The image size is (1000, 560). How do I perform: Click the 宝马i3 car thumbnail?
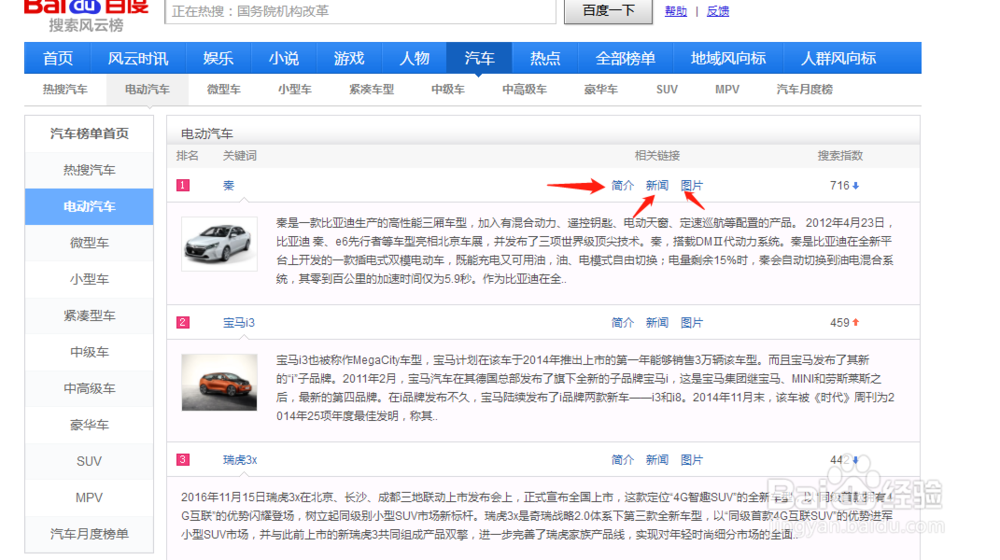tap(219, 382)
